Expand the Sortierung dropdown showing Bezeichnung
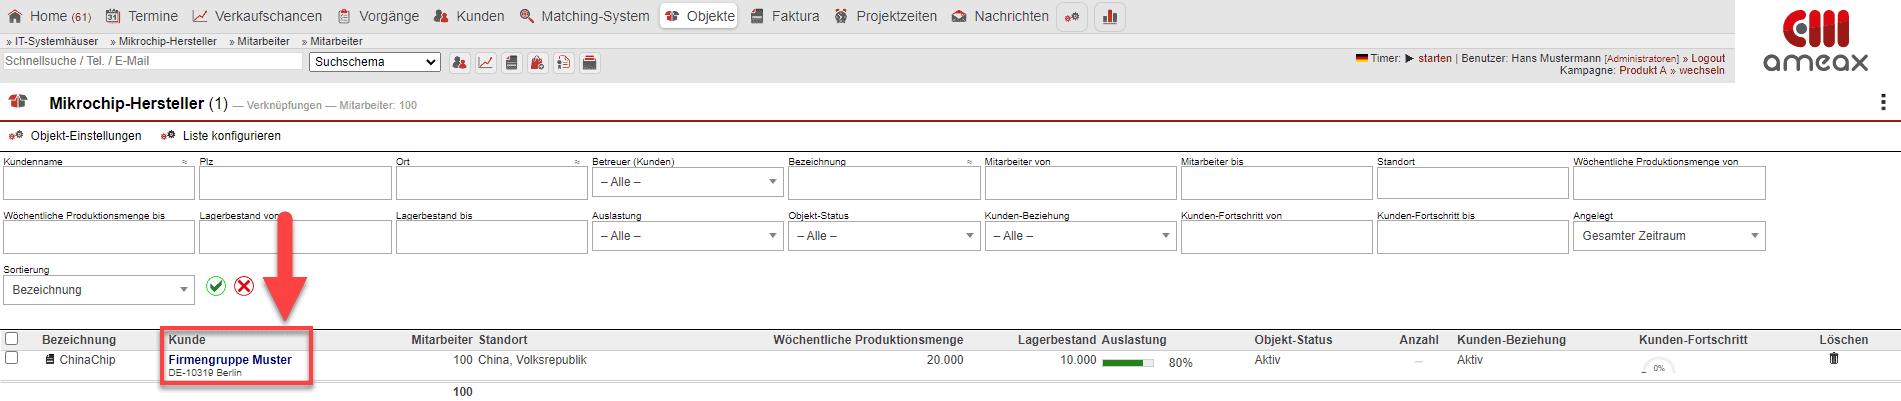 (98, 290)
